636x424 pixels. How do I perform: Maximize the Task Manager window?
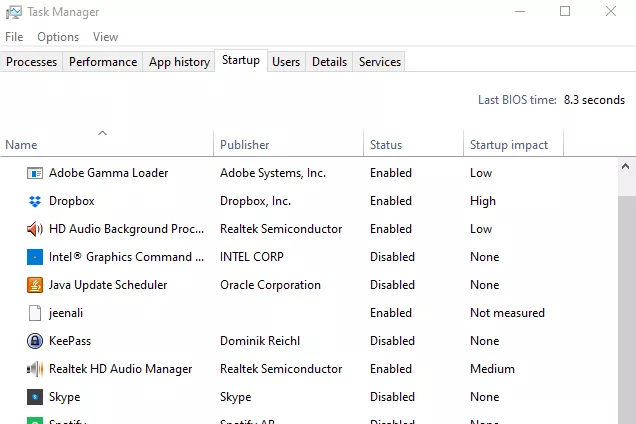pos(565,11)
